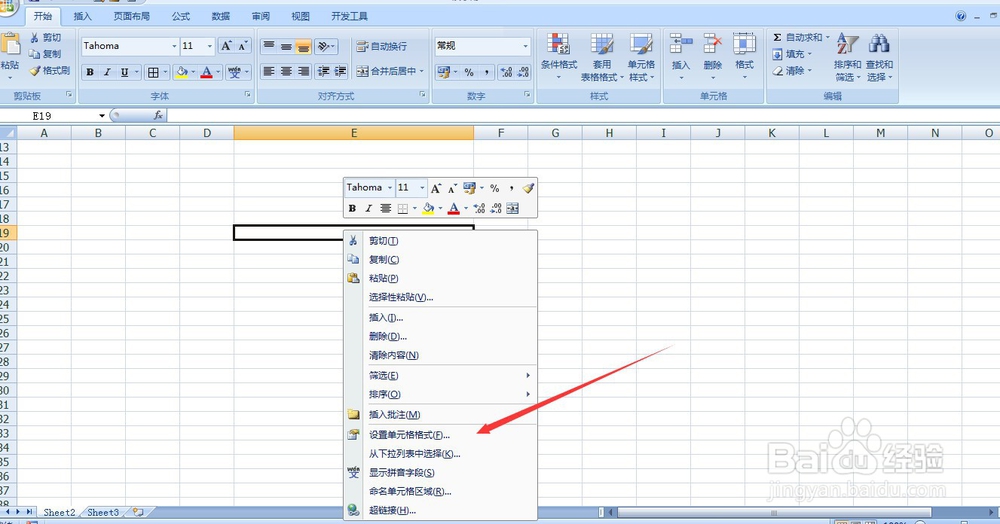The image size is (1000, 524).
Task: Toggle Bold on the mini toolbar
Action: click(x=352, y=208)
